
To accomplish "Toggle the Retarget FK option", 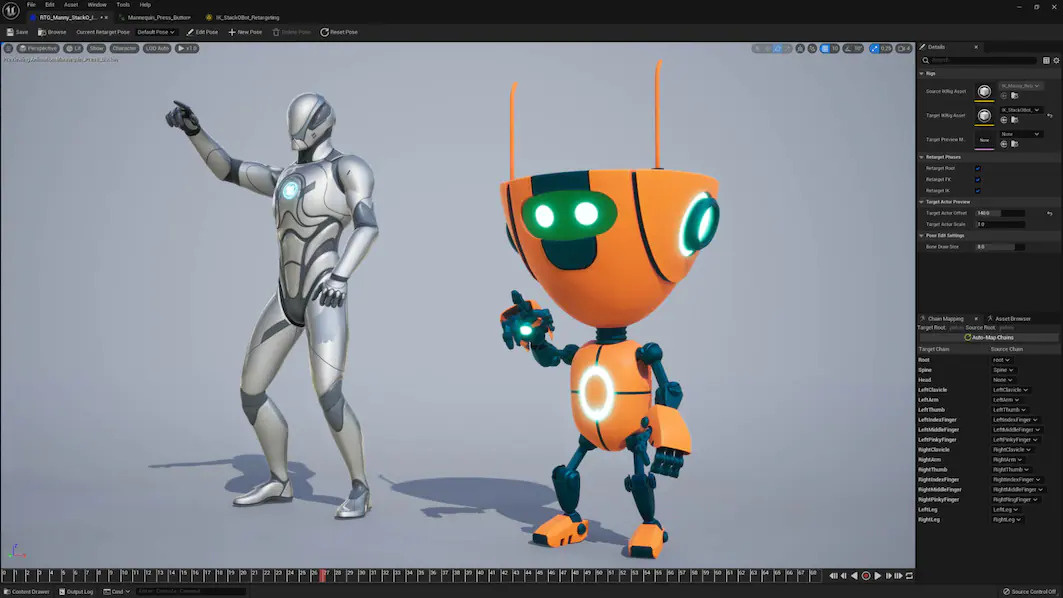I will pyautogui.click(x=978, y=177).
